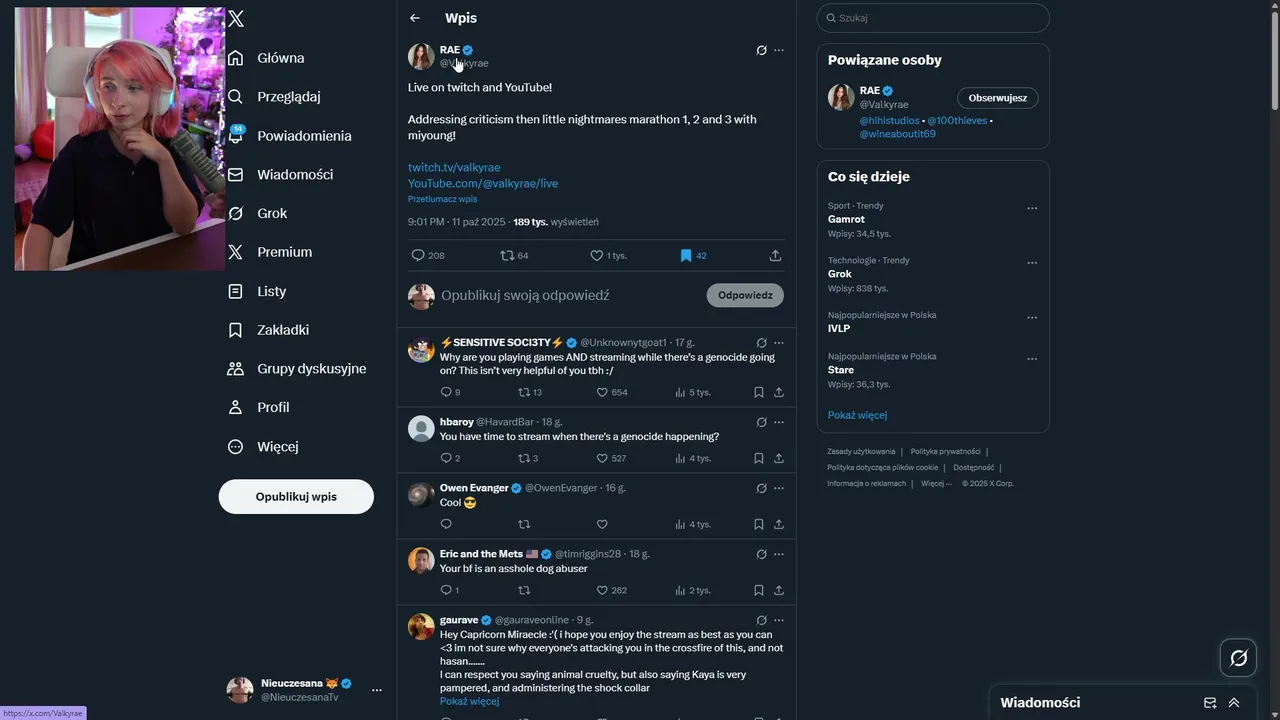
Task: Repost RAE's main post
Action: [507, 256]
